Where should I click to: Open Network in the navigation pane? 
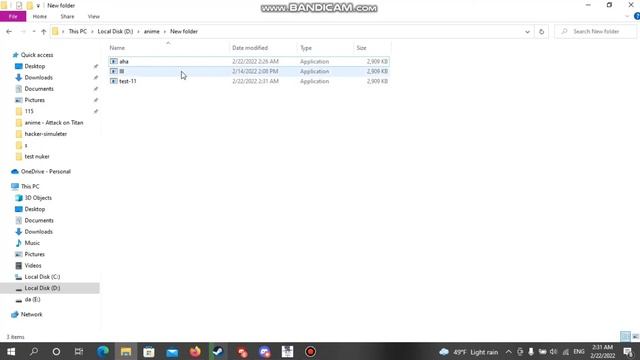click(x=31, y=314)
